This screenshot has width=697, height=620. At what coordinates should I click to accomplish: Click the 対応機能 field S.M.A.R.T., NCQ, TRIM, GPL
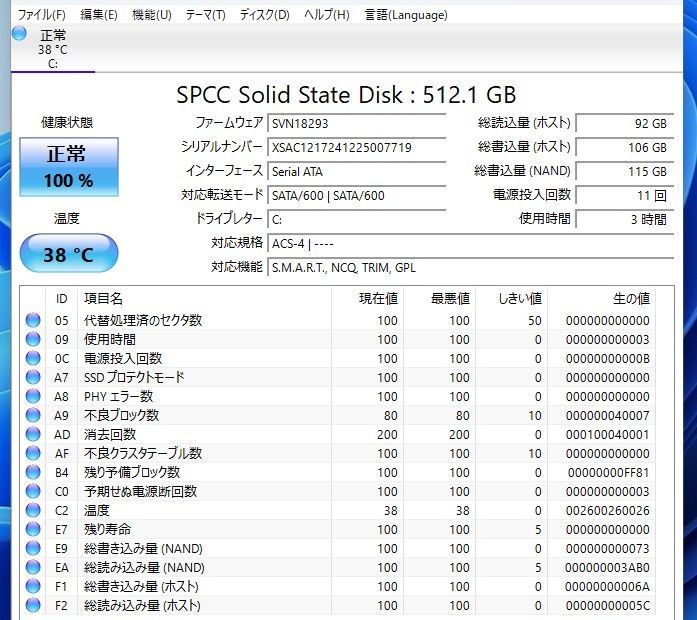pyautogui.click(x=471, y=268)
